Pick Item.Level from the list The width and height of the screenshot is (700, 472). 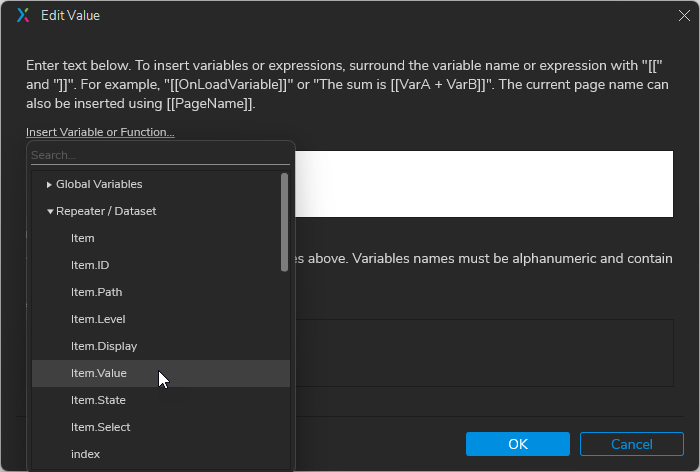pyautogui.click(x=98, y=319)
